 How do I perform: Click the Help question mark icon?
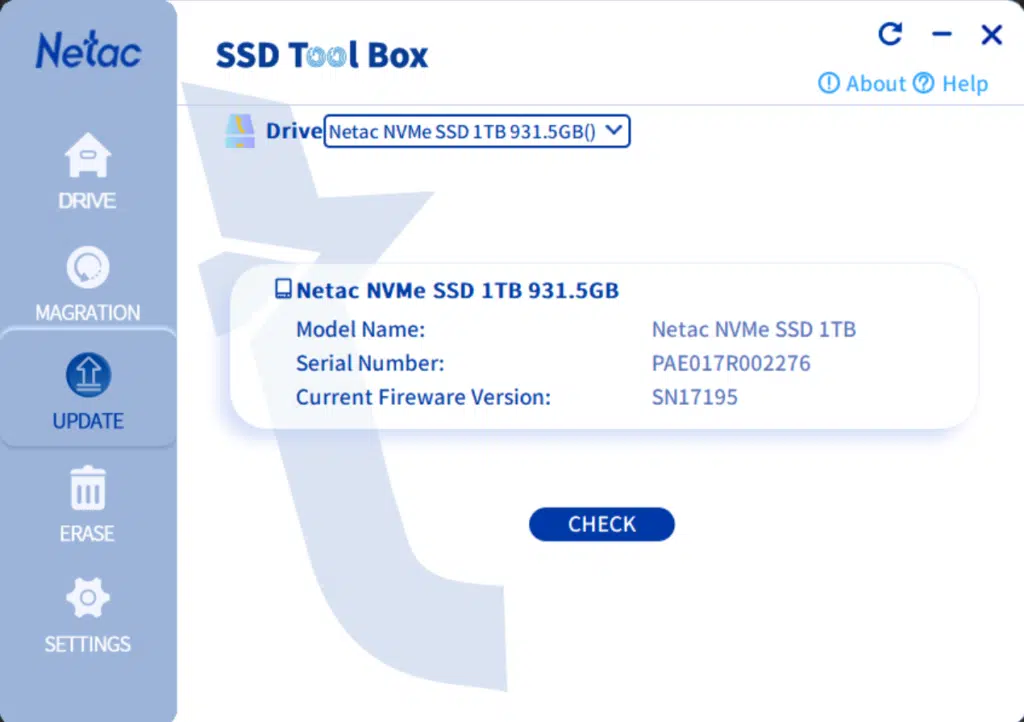[922, 84]
